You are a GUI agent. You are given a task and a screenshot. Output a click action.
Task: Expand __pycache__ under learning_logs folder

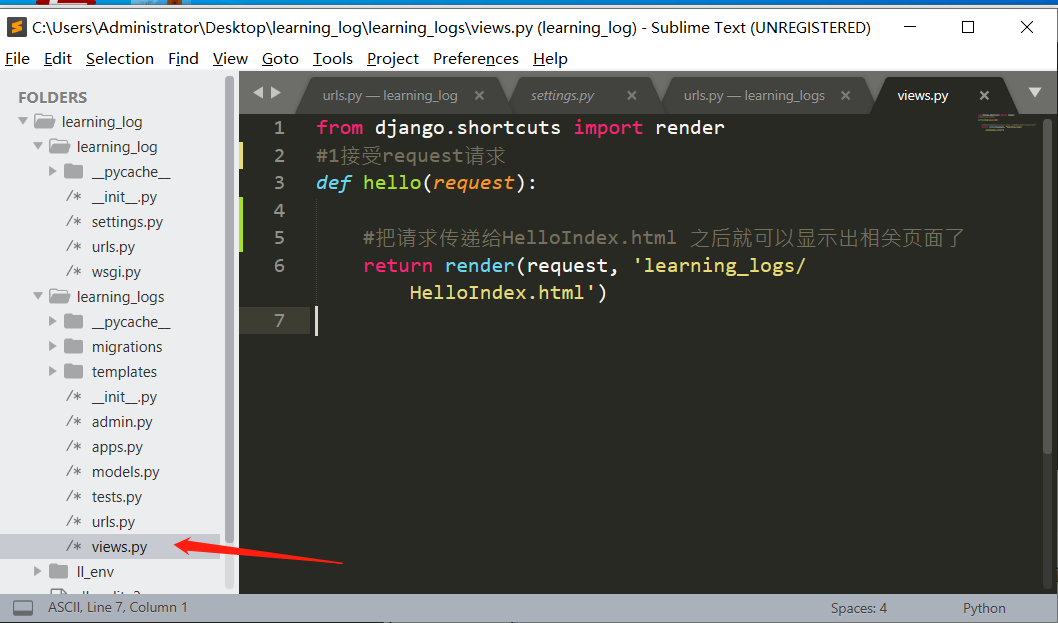pyautogui.click(x=53, y=321)
